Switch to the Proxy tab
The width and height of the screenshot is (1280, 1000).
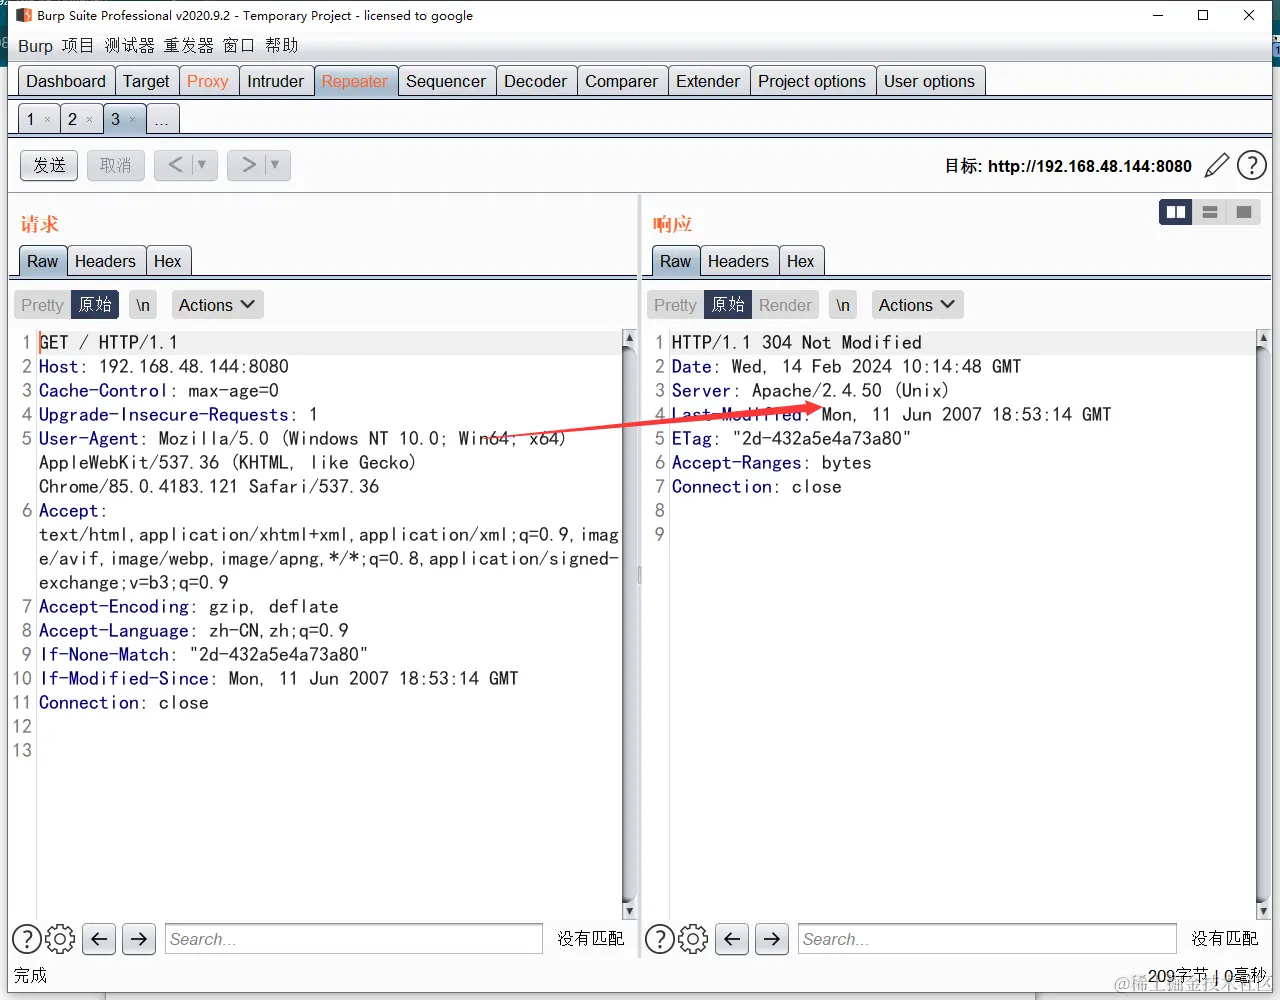coord(208,81)
